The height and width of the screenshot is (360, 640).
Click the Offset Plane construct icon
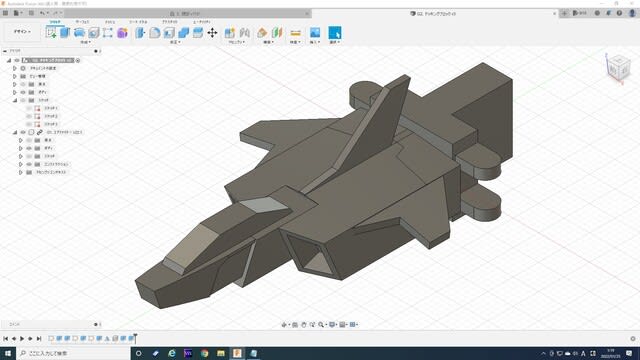262,33
